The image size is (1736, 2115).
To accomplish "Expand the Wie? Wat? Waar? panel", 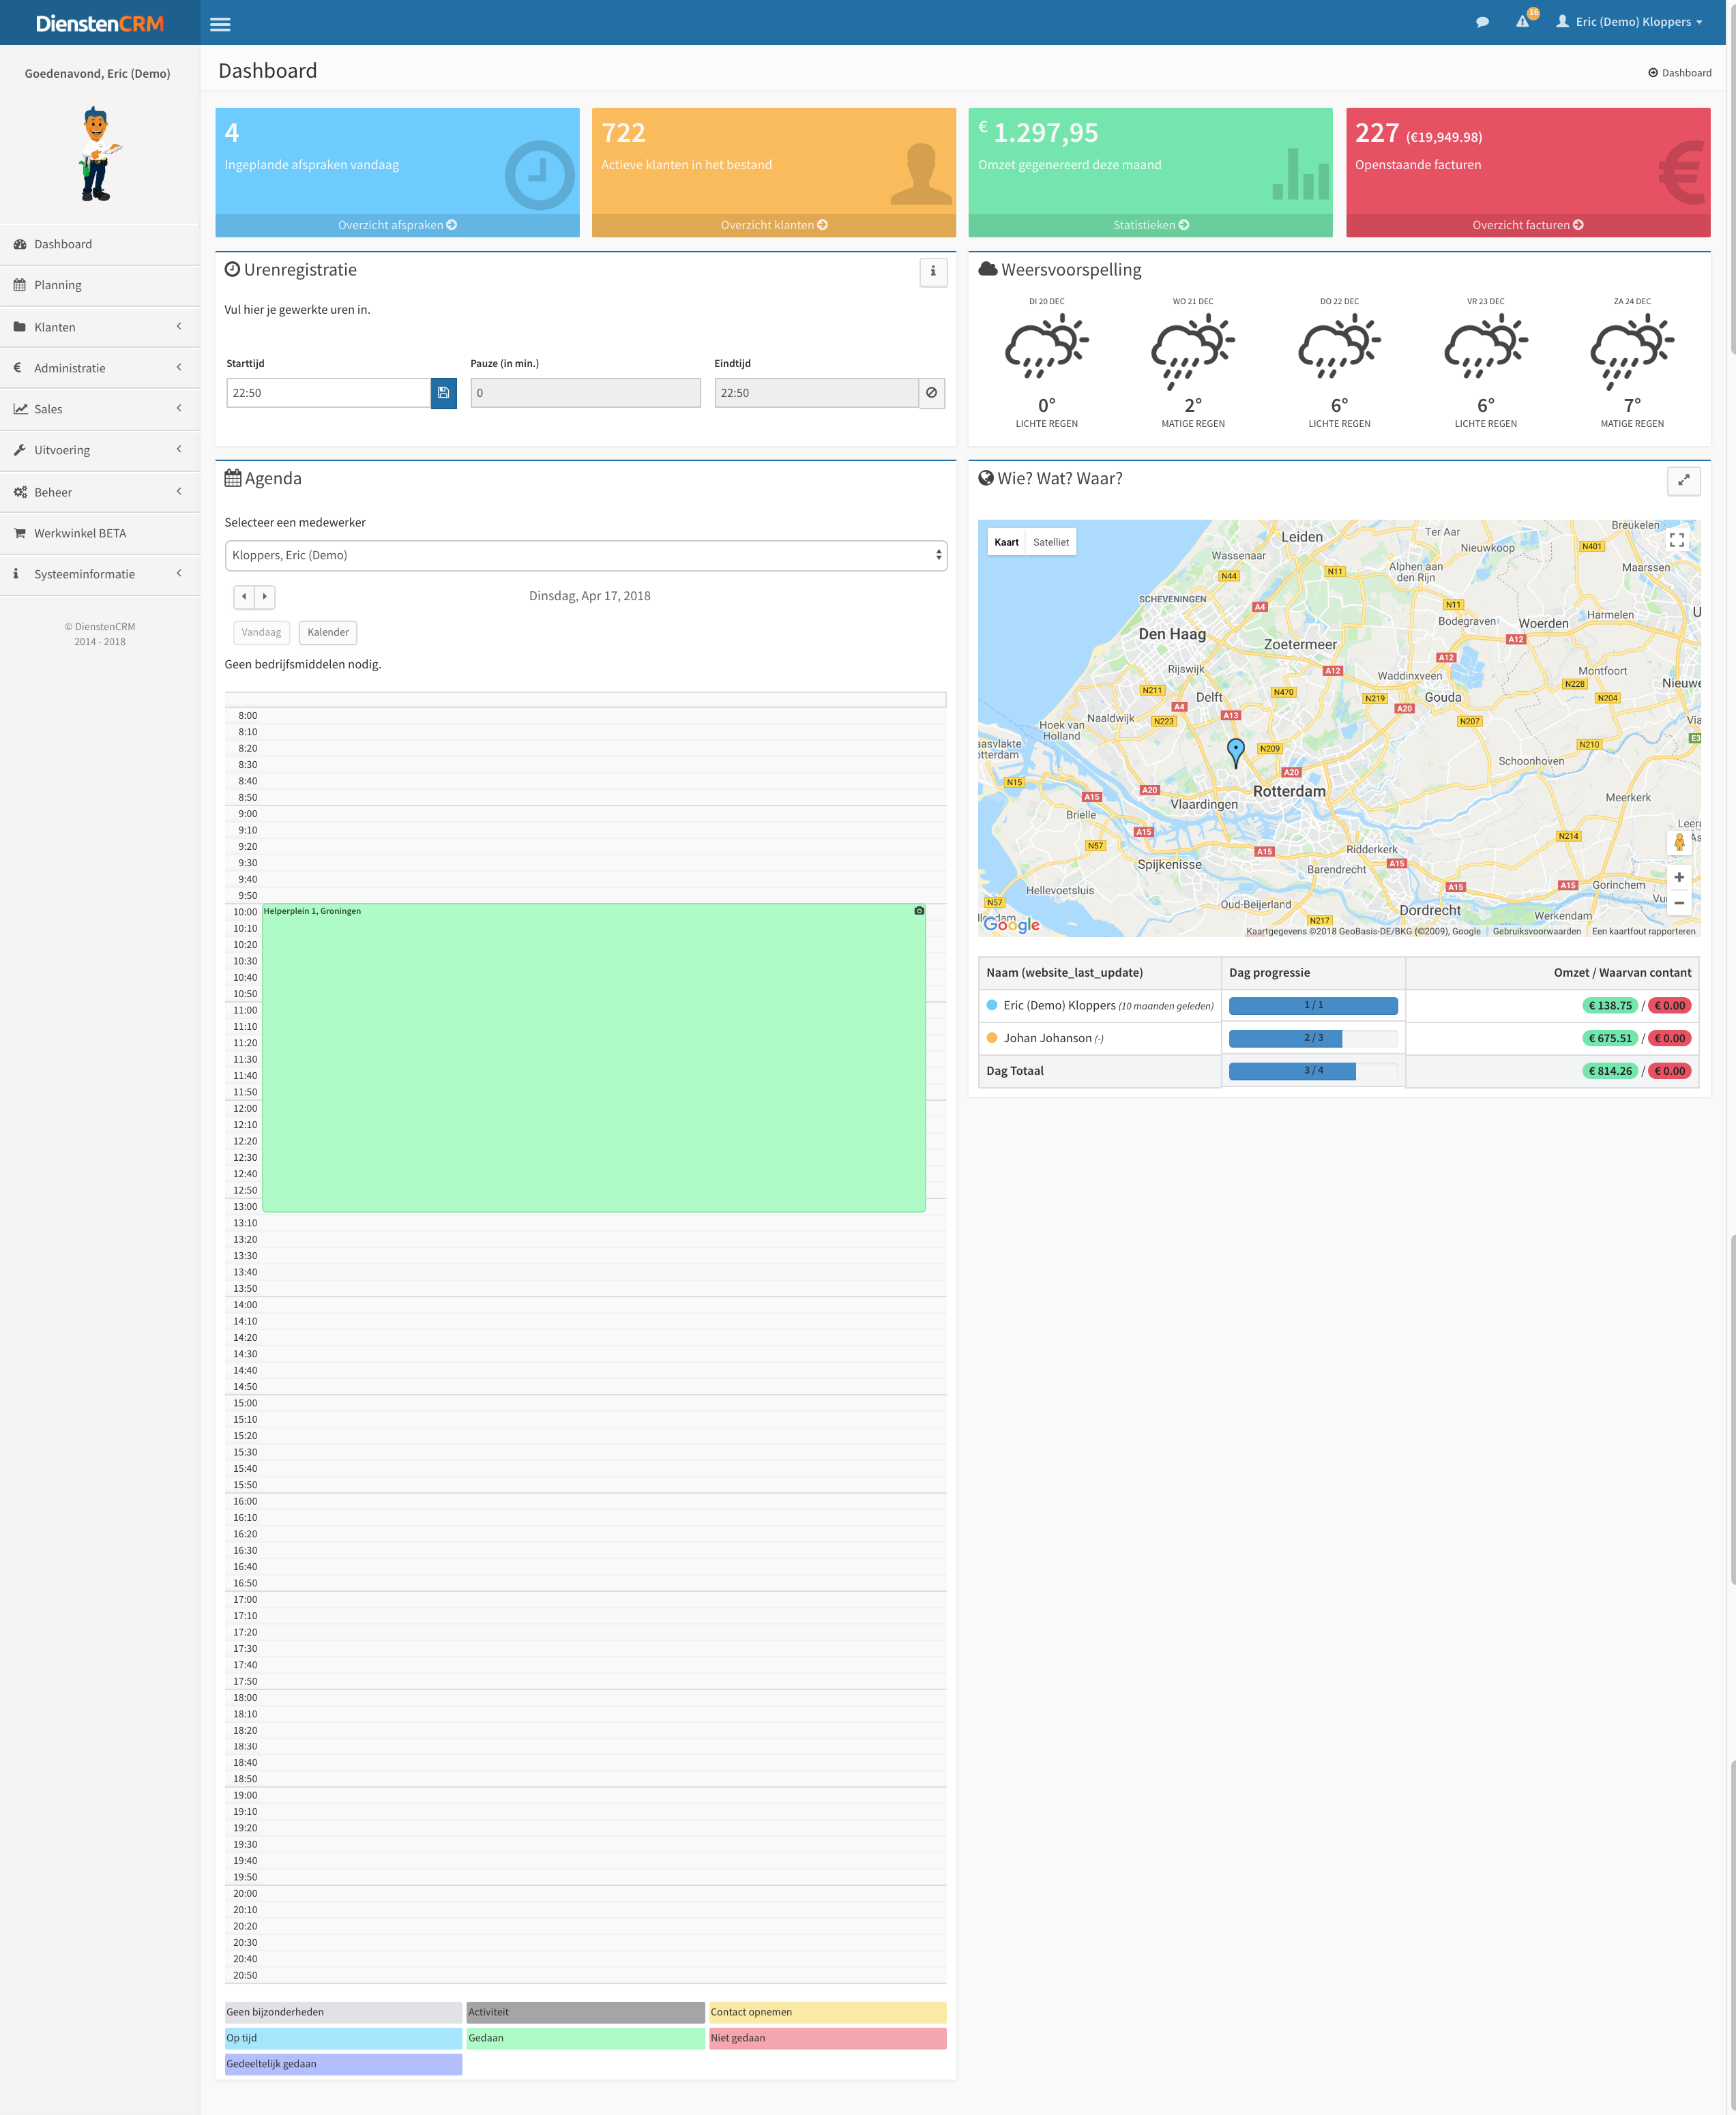I will [1683, 480].
